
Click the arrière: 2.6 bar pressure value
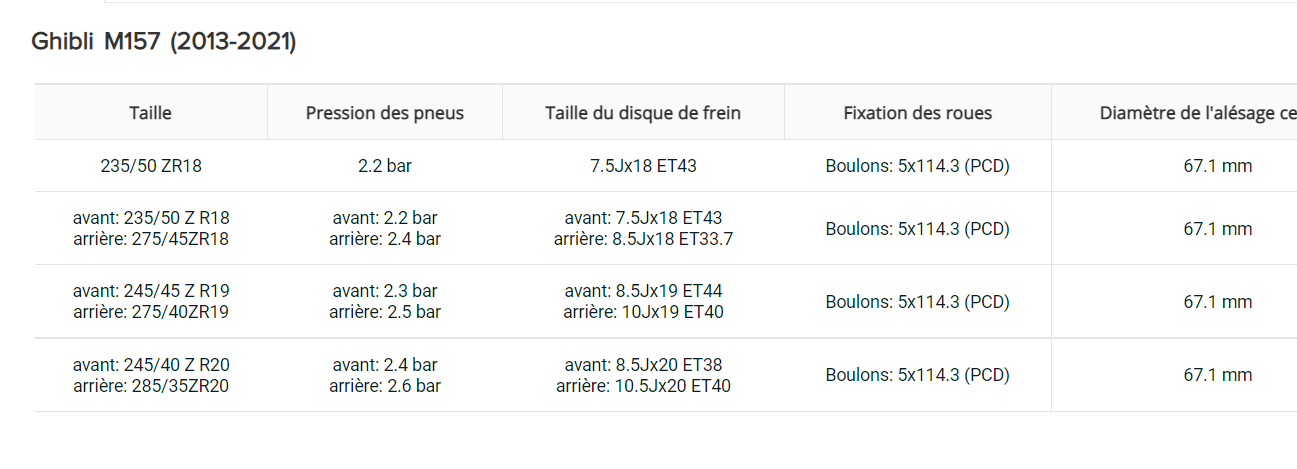[385, 385]
